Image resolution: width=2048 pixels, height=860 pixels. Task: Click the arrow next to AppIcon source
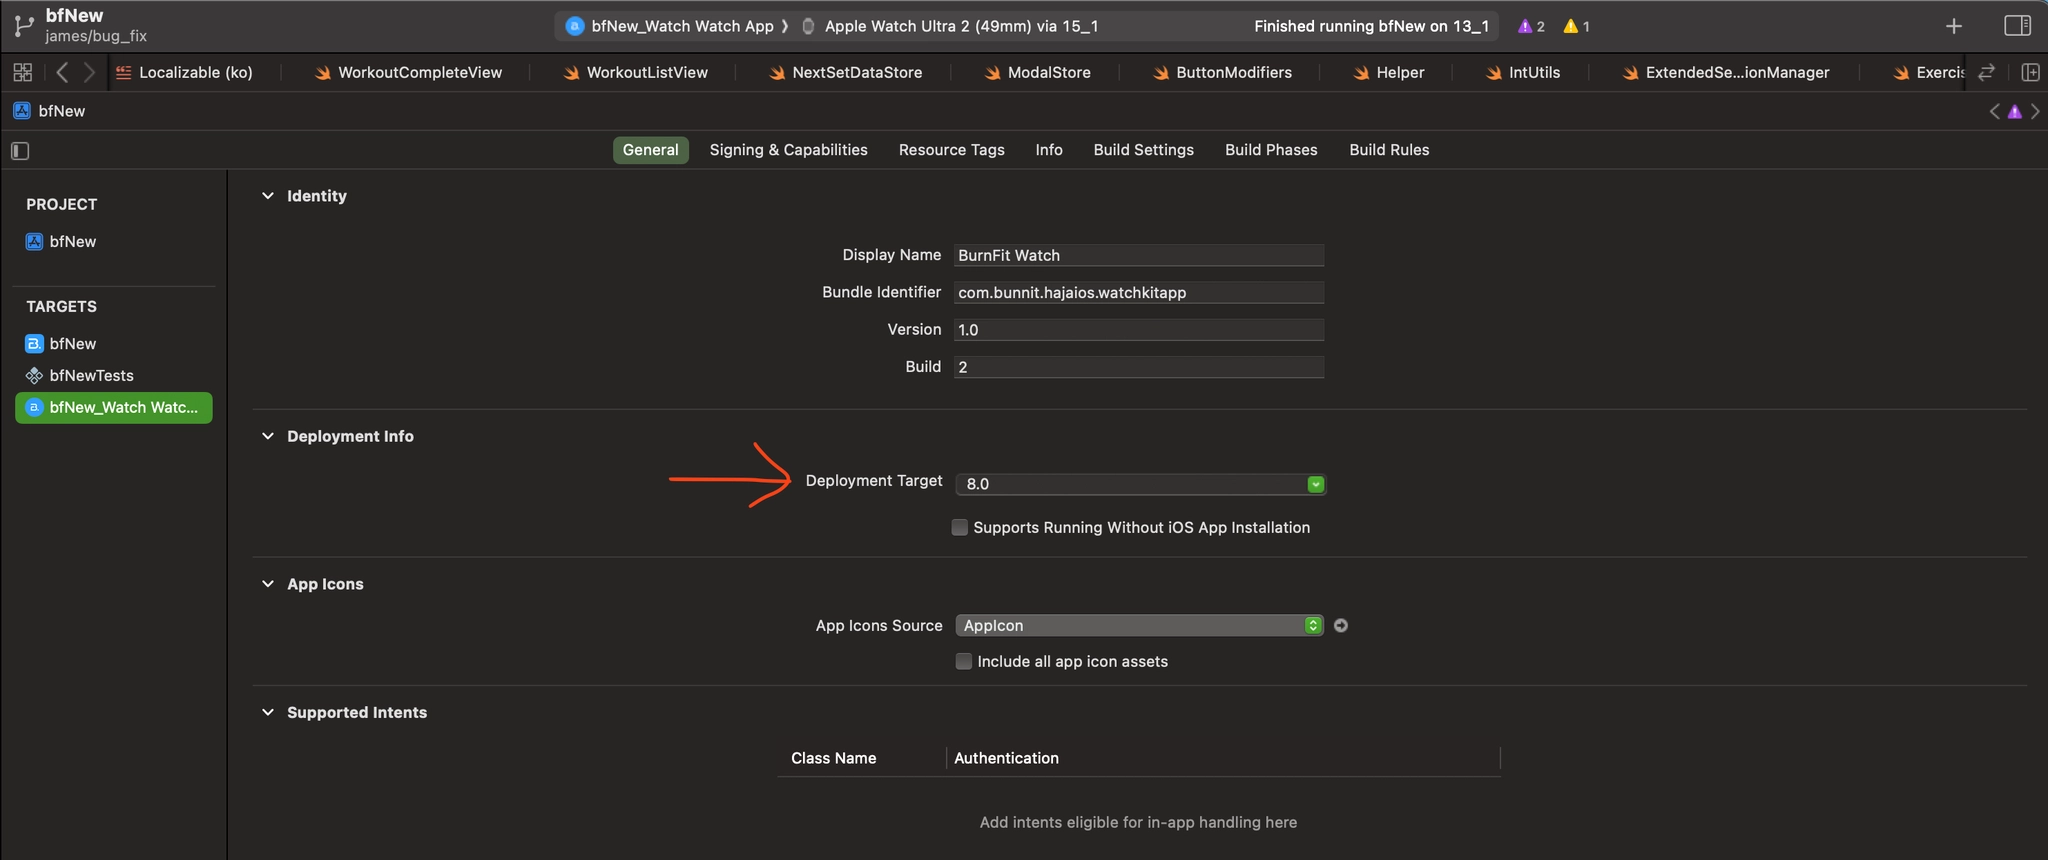pos(1341,626)
